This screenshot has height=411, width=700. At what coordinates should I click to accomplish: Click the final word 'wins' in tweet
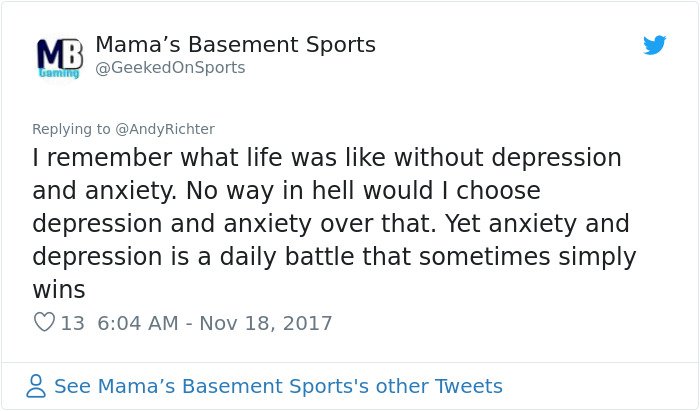pyautogui.click(x=58, y=290)
